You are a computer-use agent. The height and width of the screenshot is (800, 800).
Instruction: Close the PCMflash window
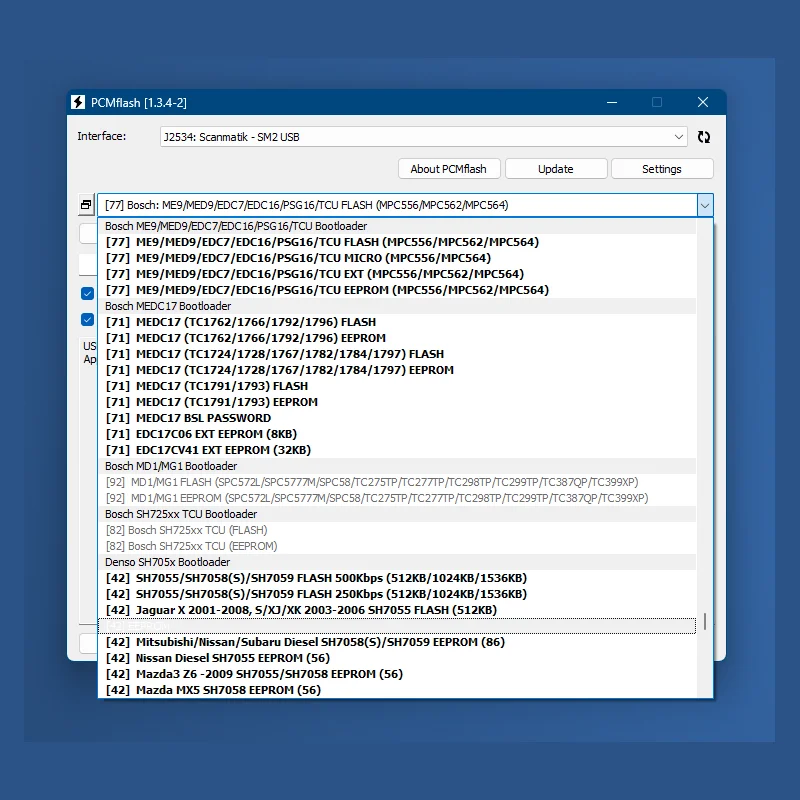click(x=703, y=103)
